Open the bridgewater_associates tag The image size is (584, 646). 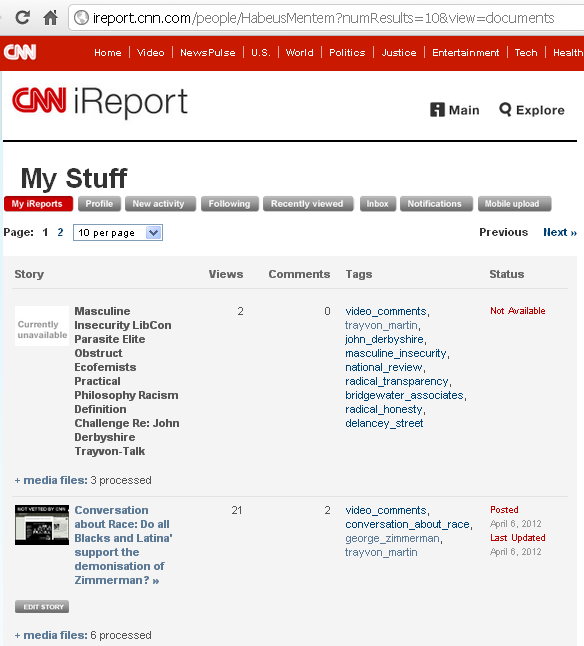tap(404, 395)
